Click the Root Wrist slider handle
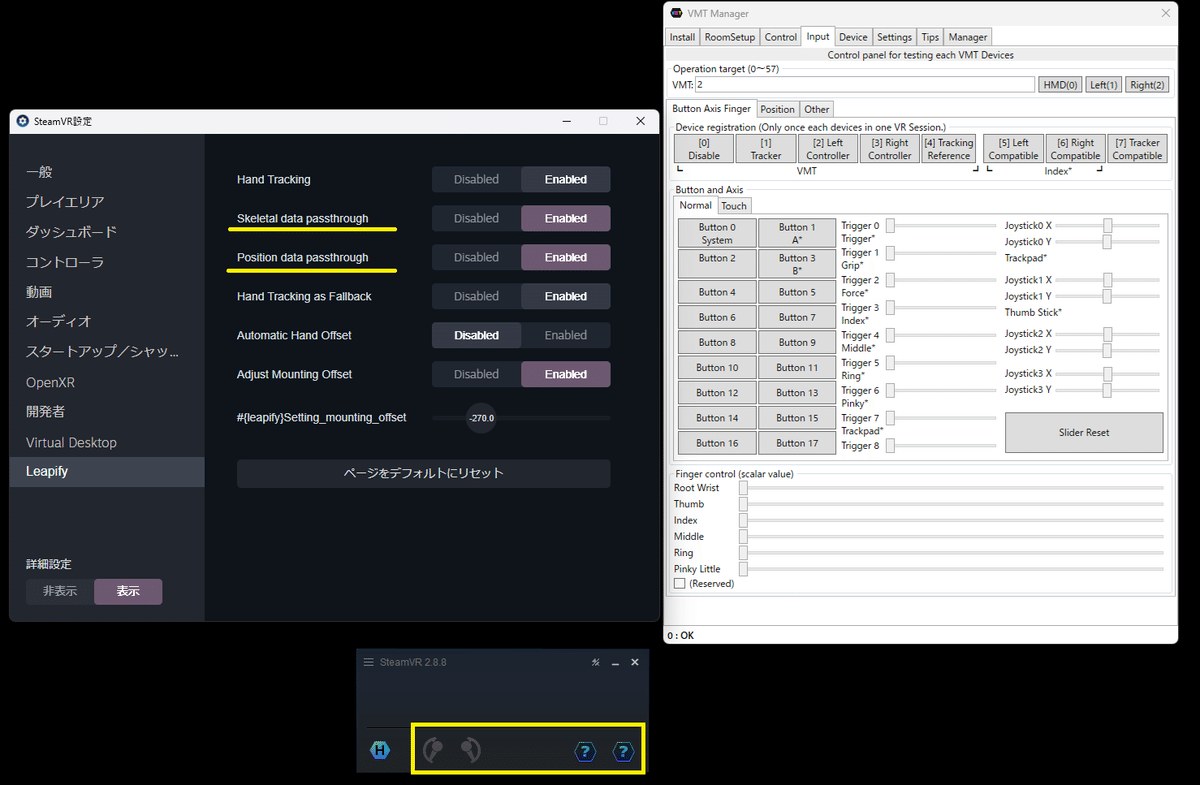The image size is (1200, 785). coord(743,488)
